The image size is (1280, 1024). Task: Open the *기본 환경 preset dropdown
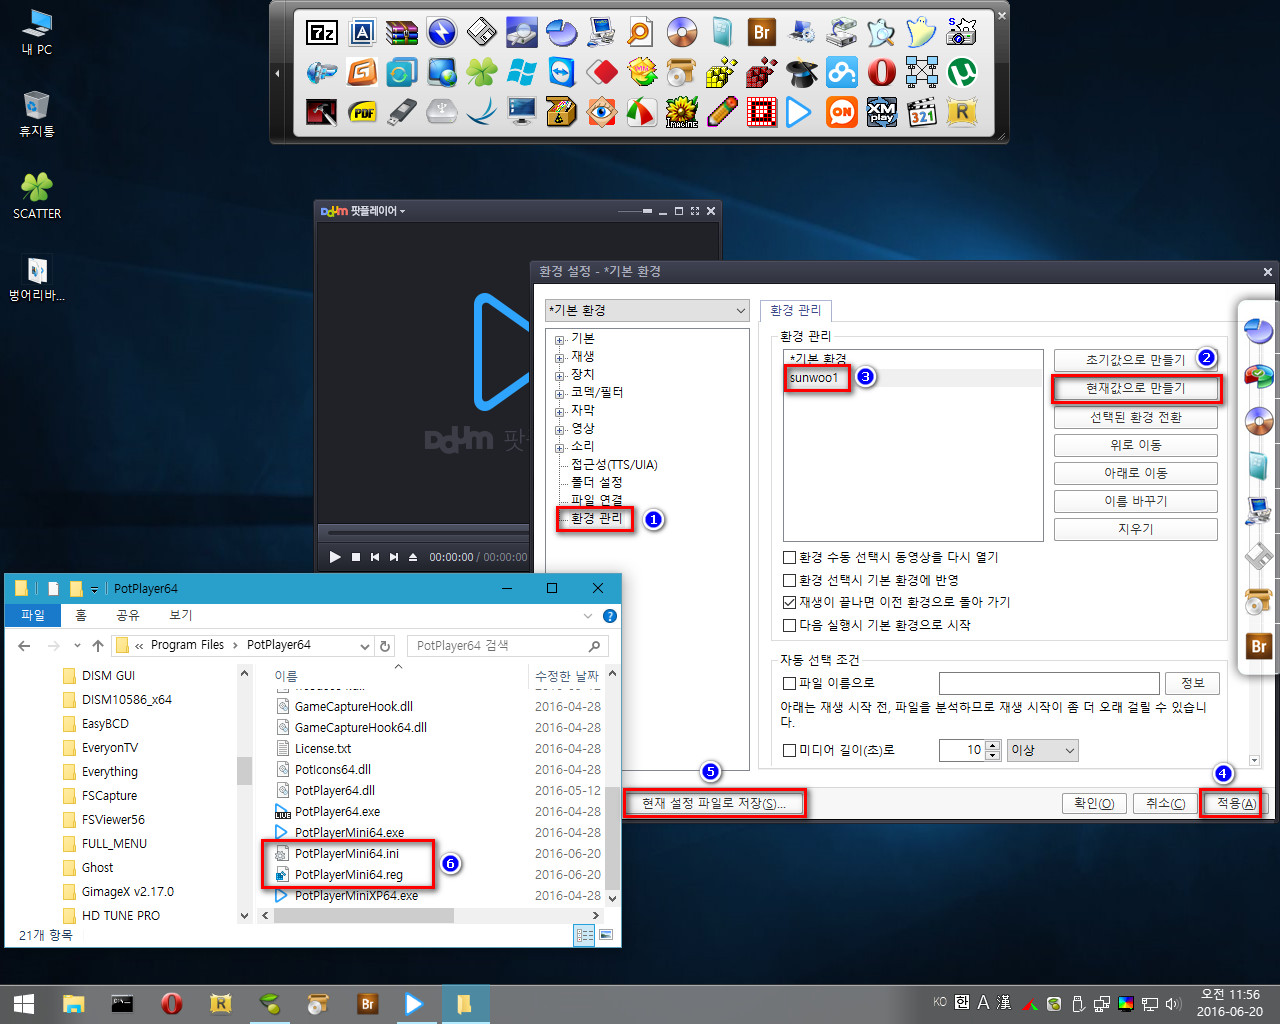(x=647, y=310)
